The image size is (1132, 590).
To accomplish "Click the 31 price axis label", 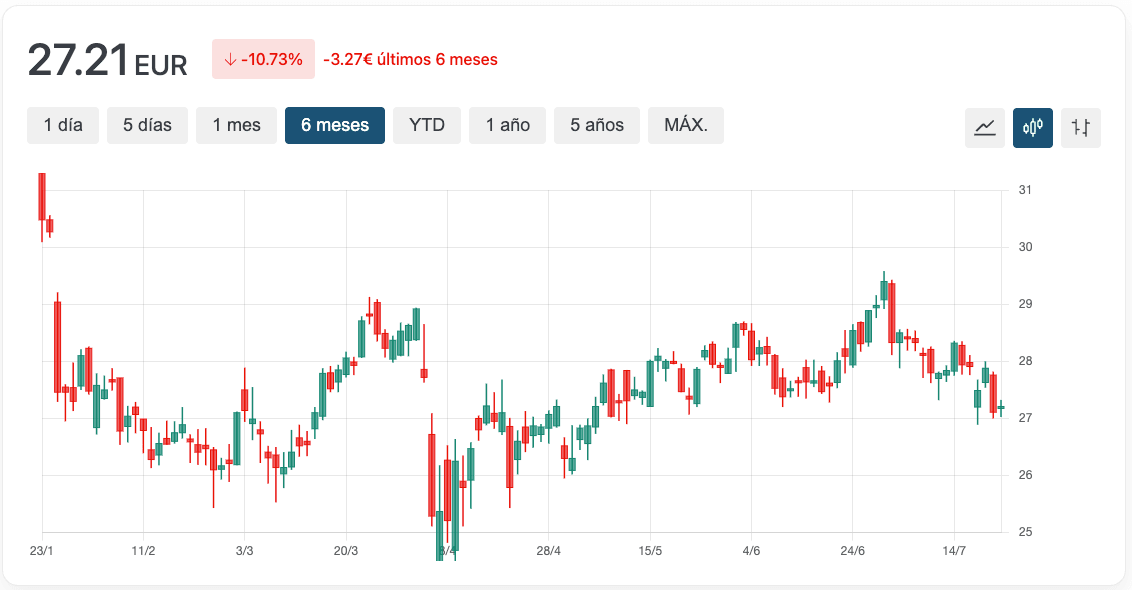I will 1025,190.
